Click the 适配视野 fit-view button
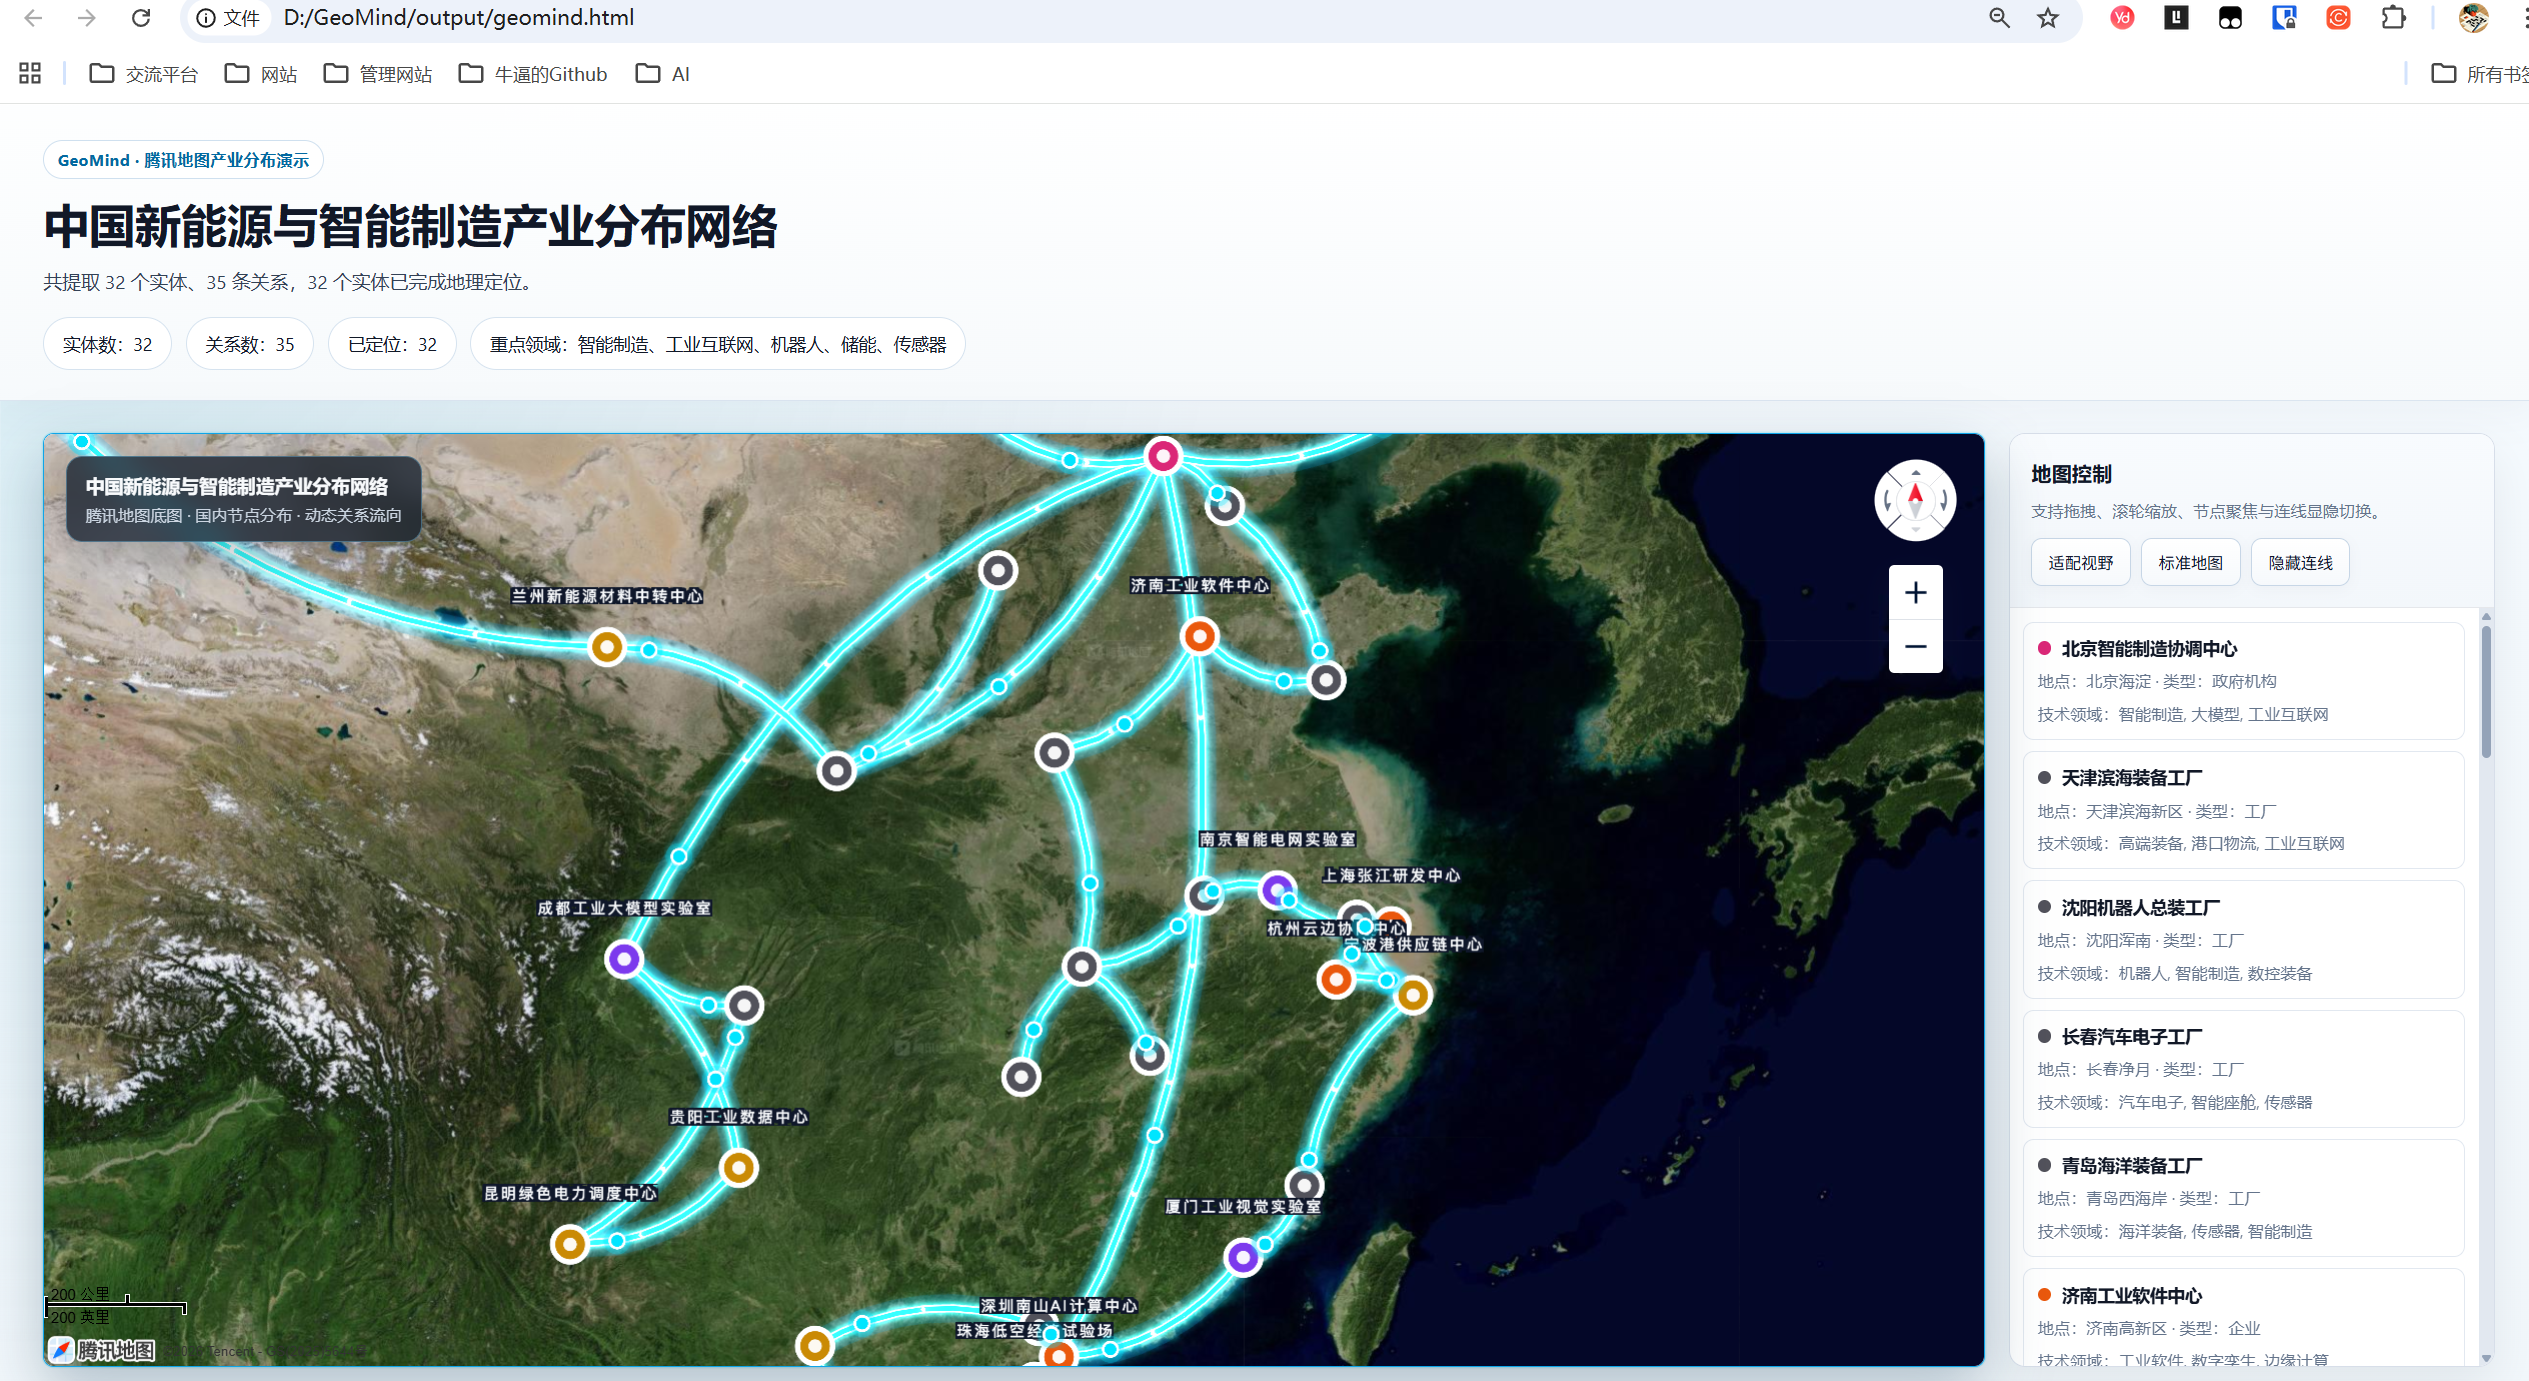The image size is (2529, 1381). coord(2080,562)
